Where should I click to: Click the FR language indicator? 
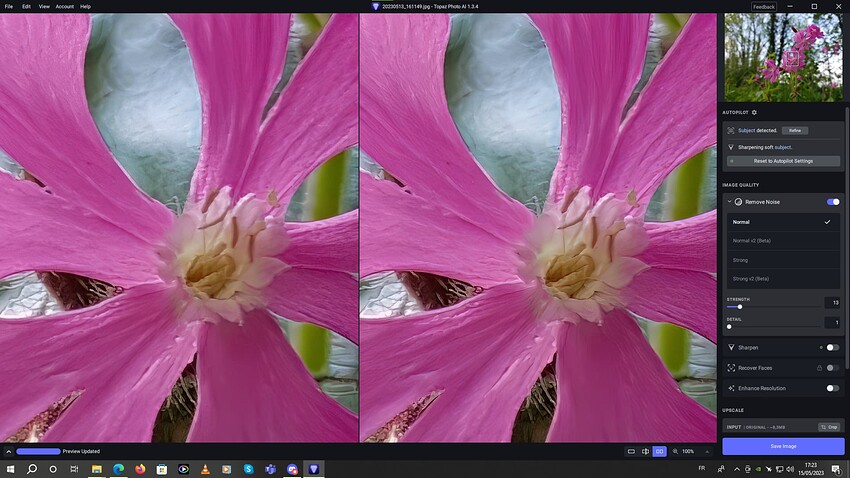point(701,468)
